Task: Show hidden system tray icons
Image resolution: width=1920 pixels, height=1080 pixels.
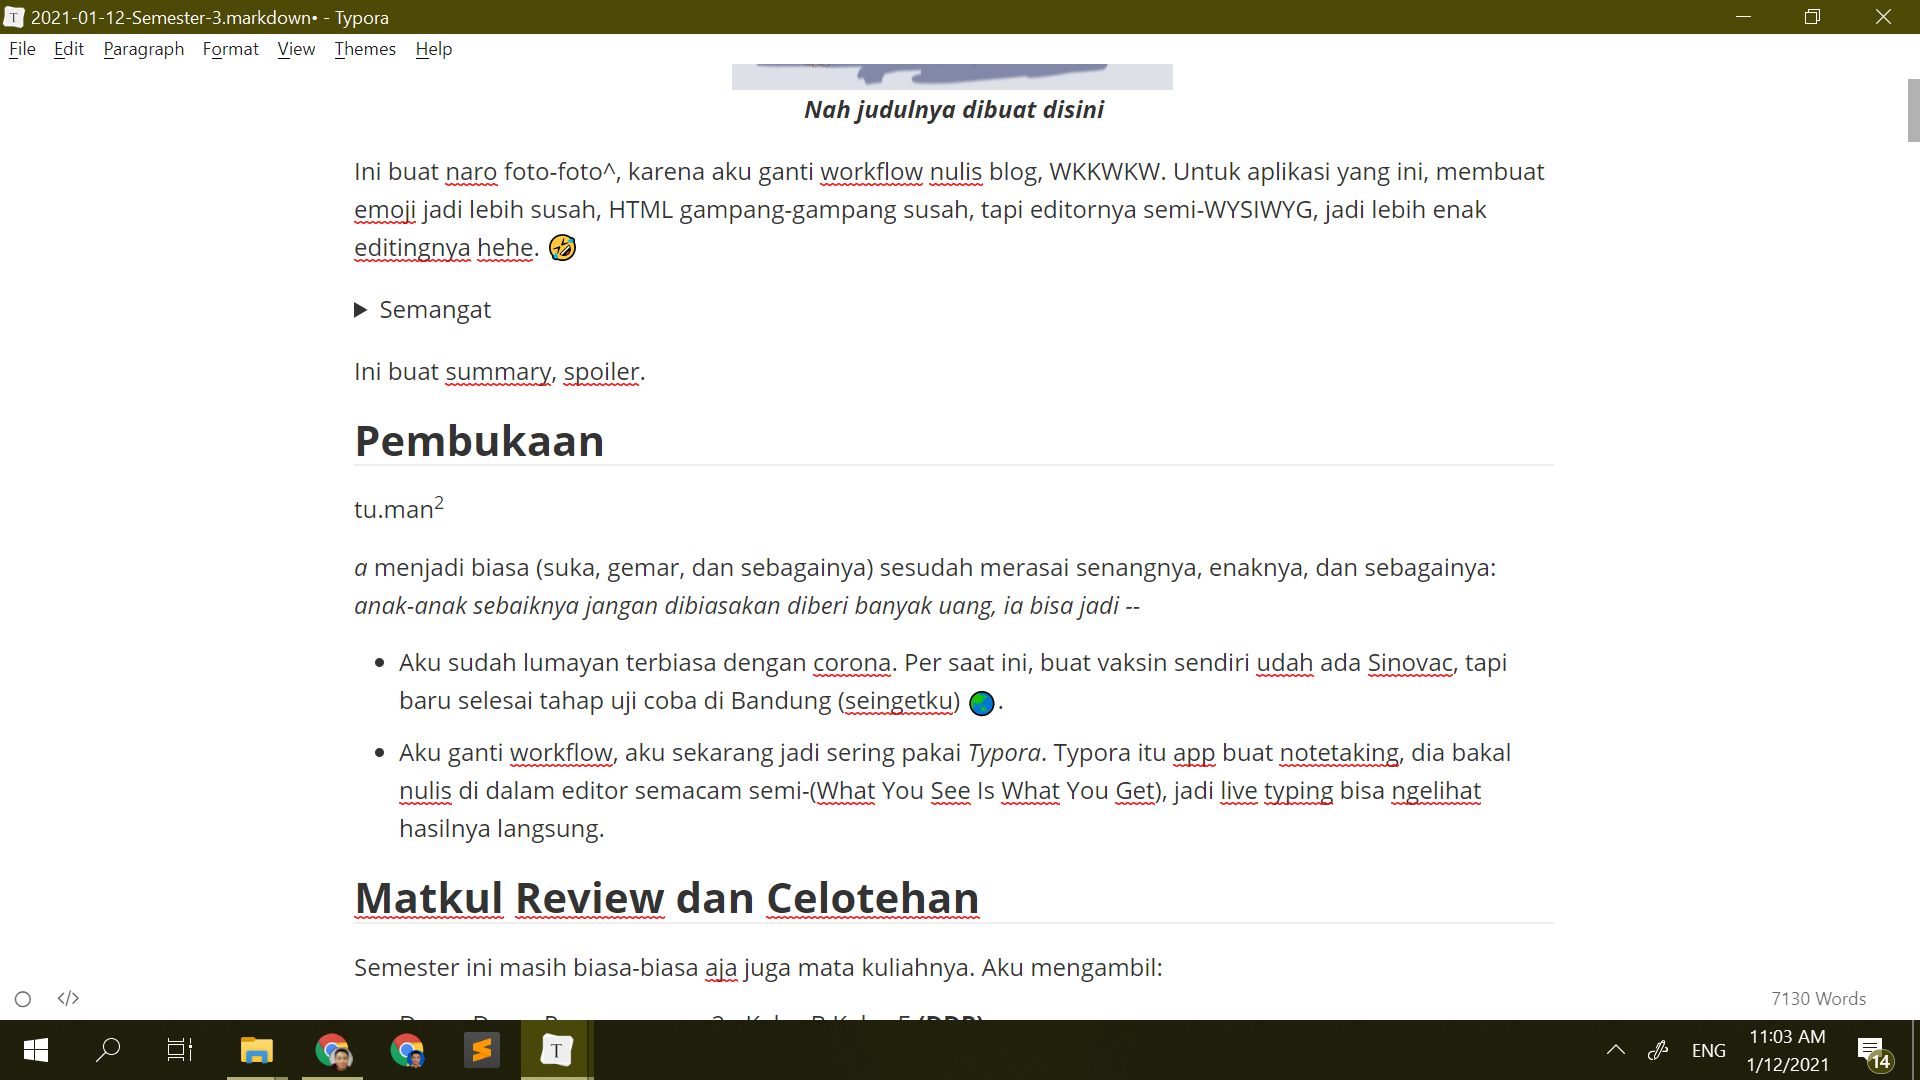Action: [1615, 1050]
